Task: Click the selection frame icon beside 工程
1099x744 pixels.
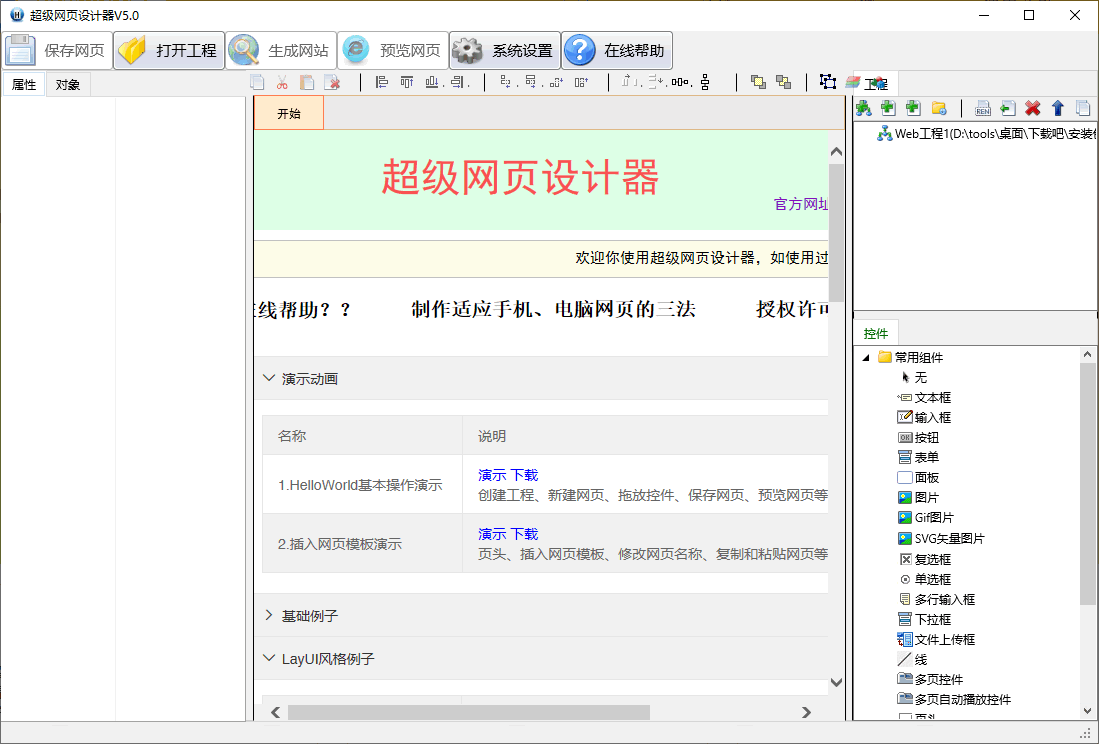Action: click(x=828, y=82)
